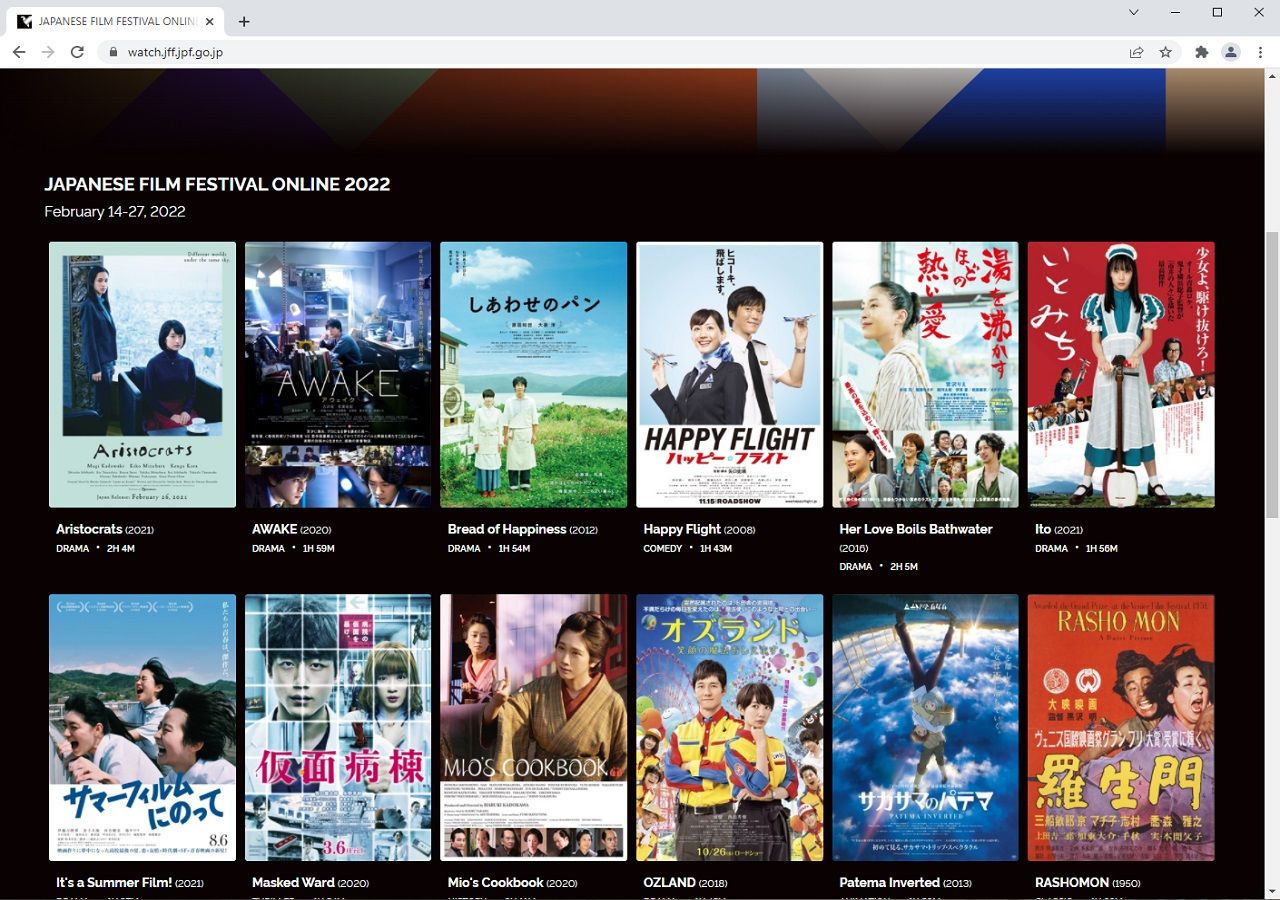Open the Aristocrats film poster
This screenshot has height=900, width=1280.
(142, 375)
